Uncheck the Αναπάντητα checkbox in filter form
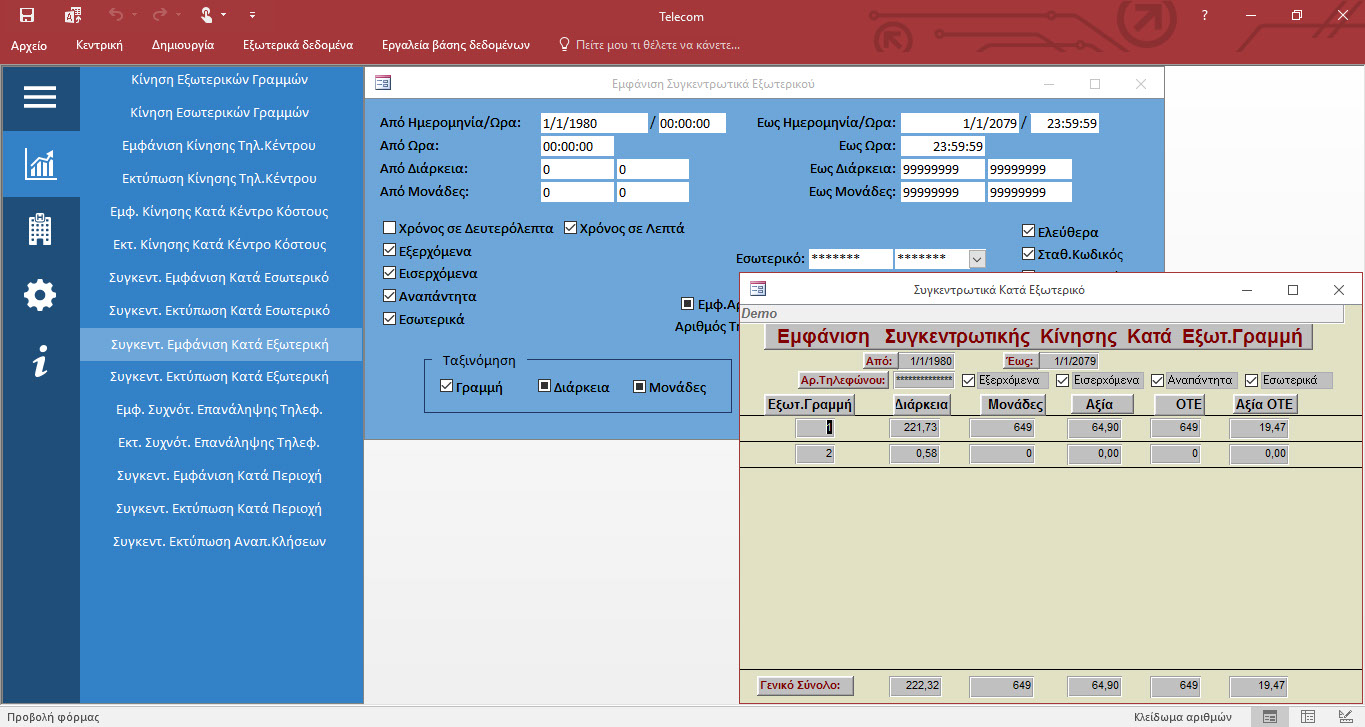The width and height of the screenshot is (1365, 727). click(390, 297)
